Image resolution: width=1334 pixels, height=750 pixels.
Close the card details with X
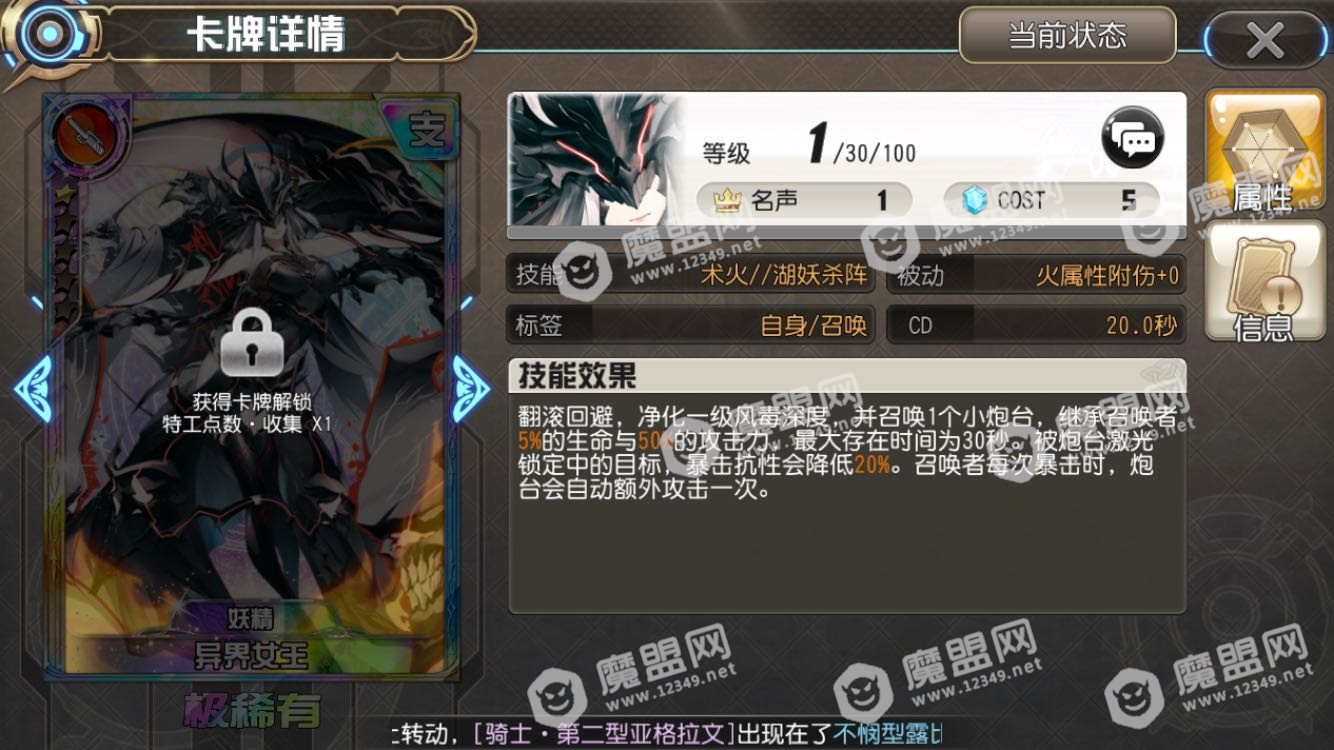pos(1265,40)
